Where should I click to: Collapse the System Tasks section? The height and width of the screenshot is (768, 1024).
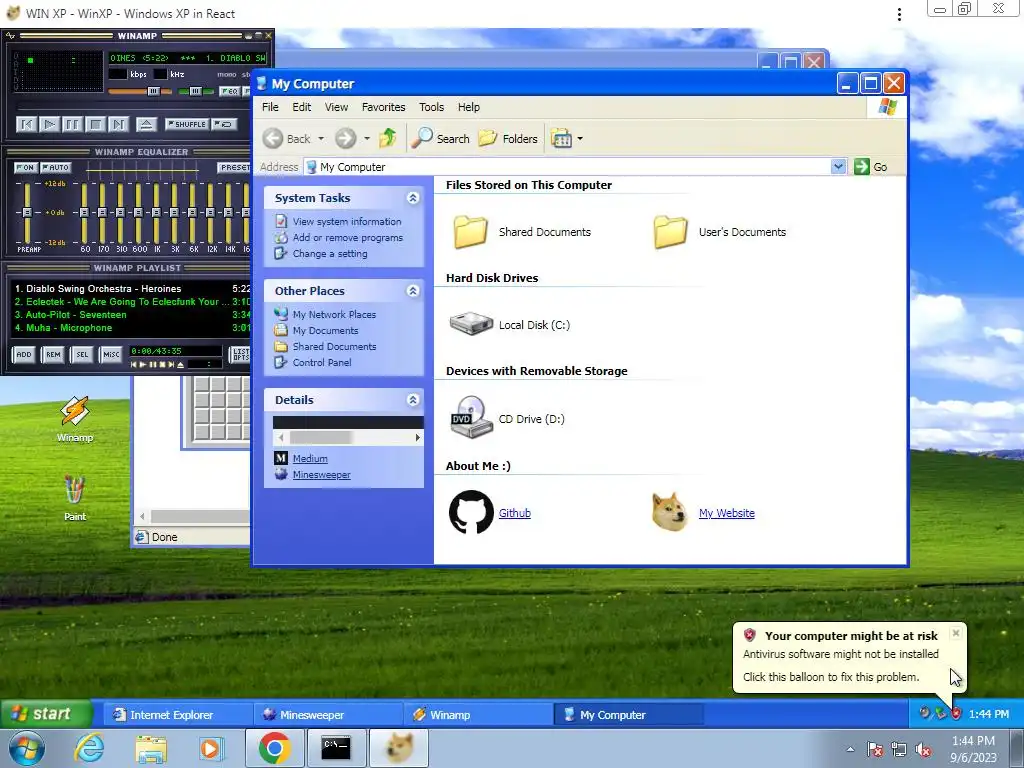(x=413, y=198)
